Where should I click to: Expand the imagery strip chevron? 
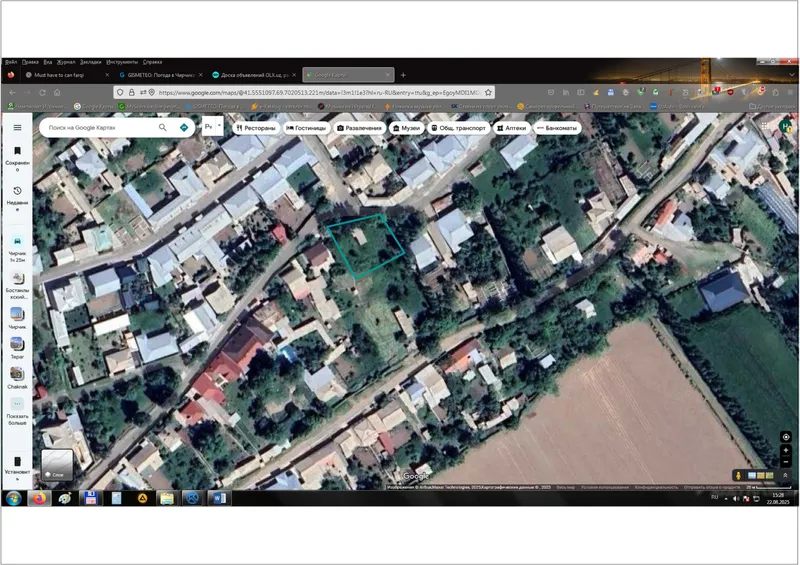[785, 476]
